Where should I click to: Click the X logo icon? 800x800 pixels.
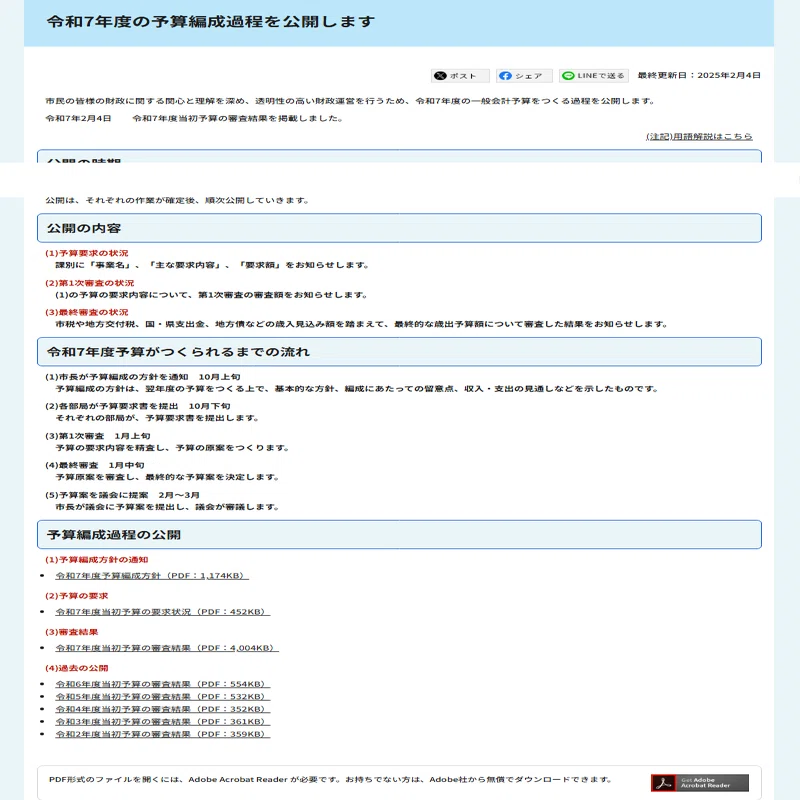pos(440,76)
